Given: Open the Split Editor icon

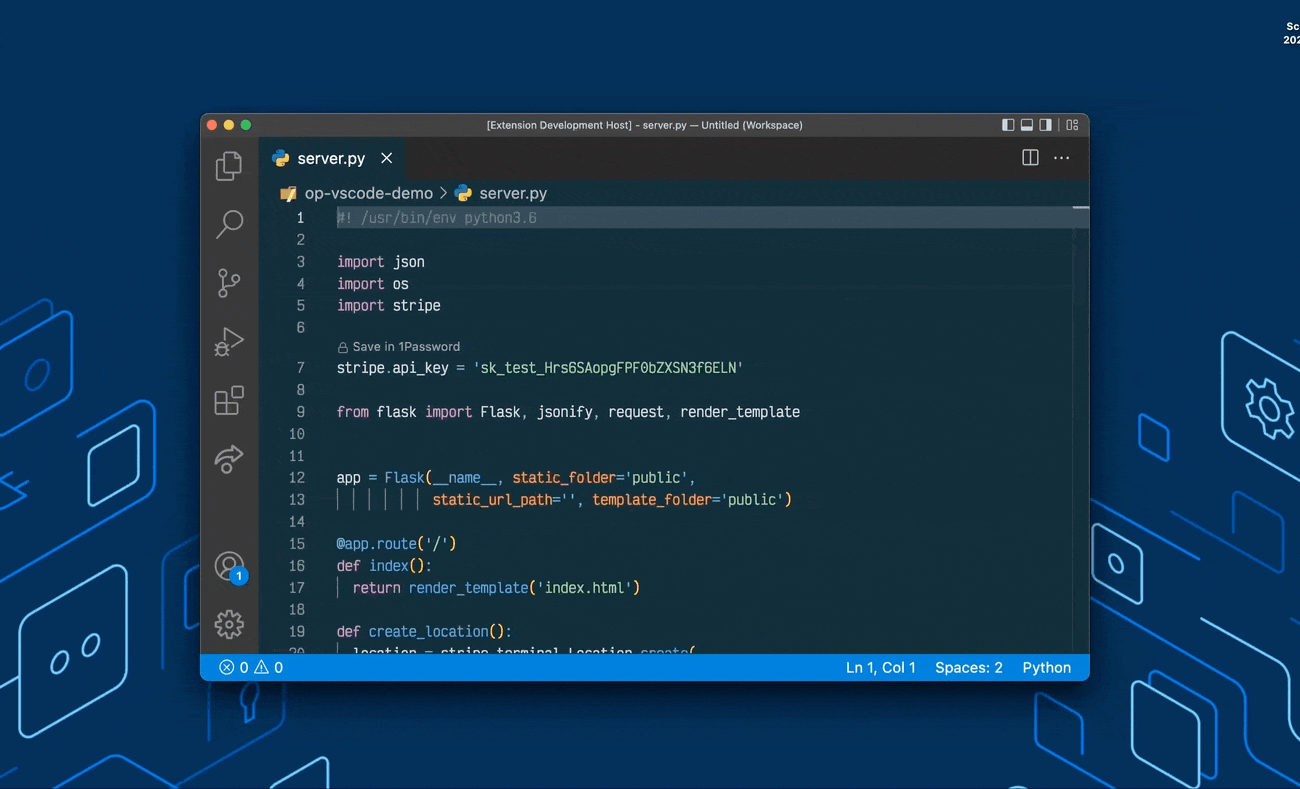Looking at the screenshot, I should point(1030,158).
